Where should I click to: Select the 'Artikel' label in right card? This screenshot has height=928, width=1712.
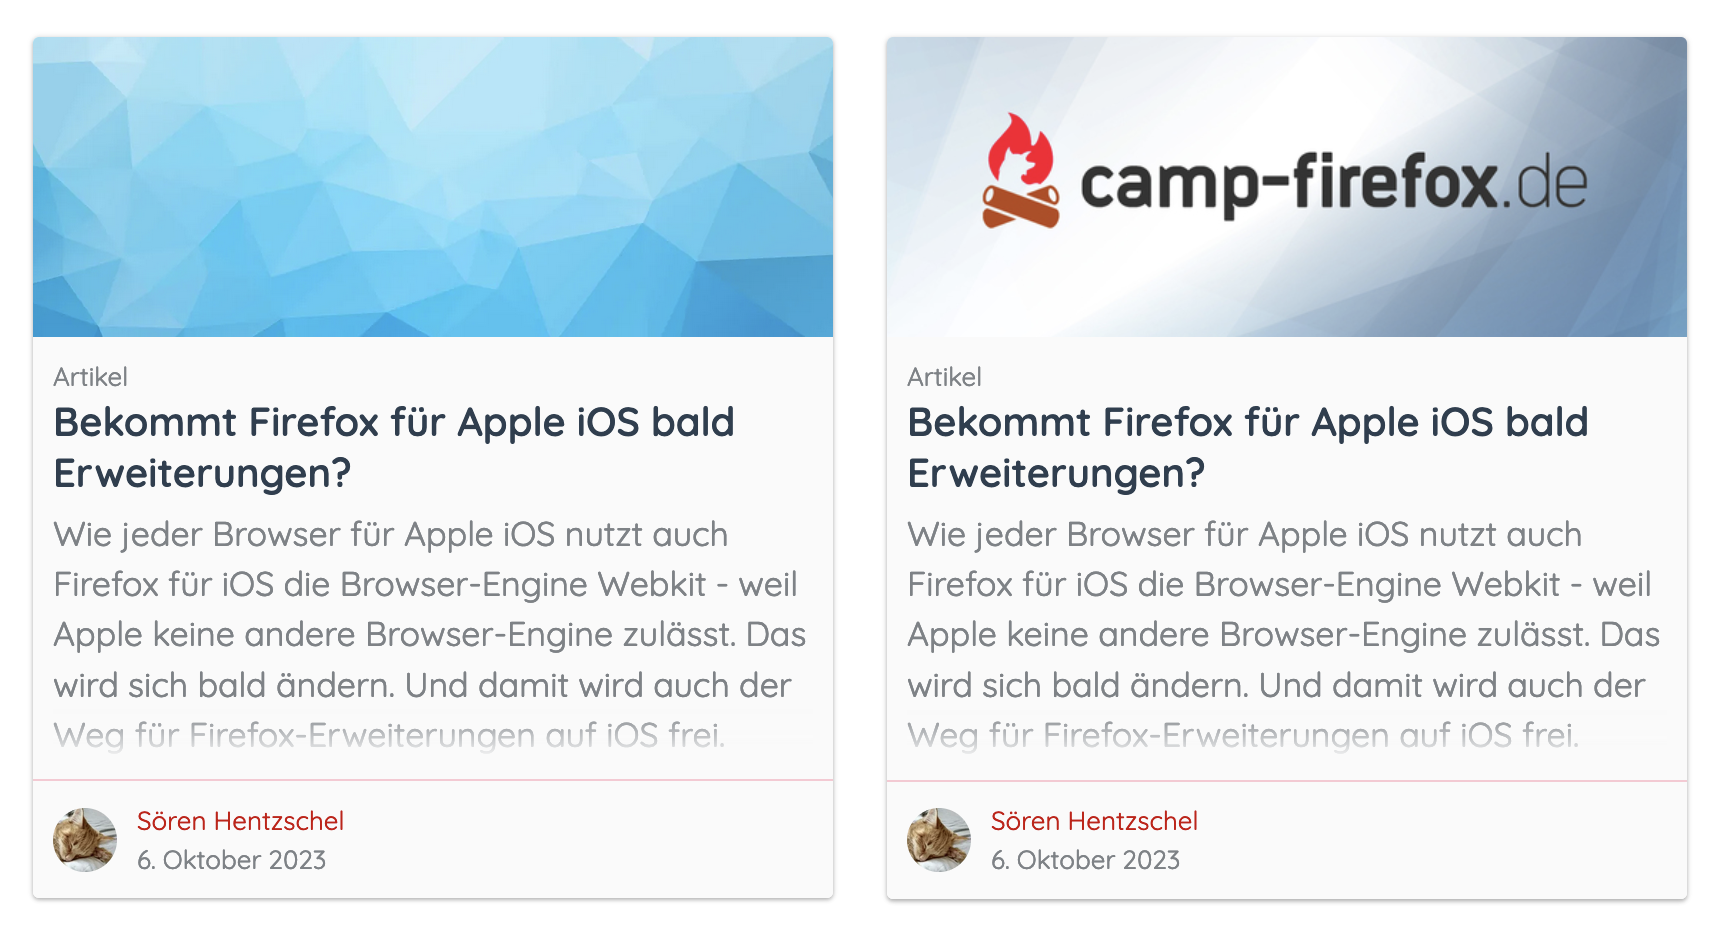pyautogui.click(x=945, y=377)
